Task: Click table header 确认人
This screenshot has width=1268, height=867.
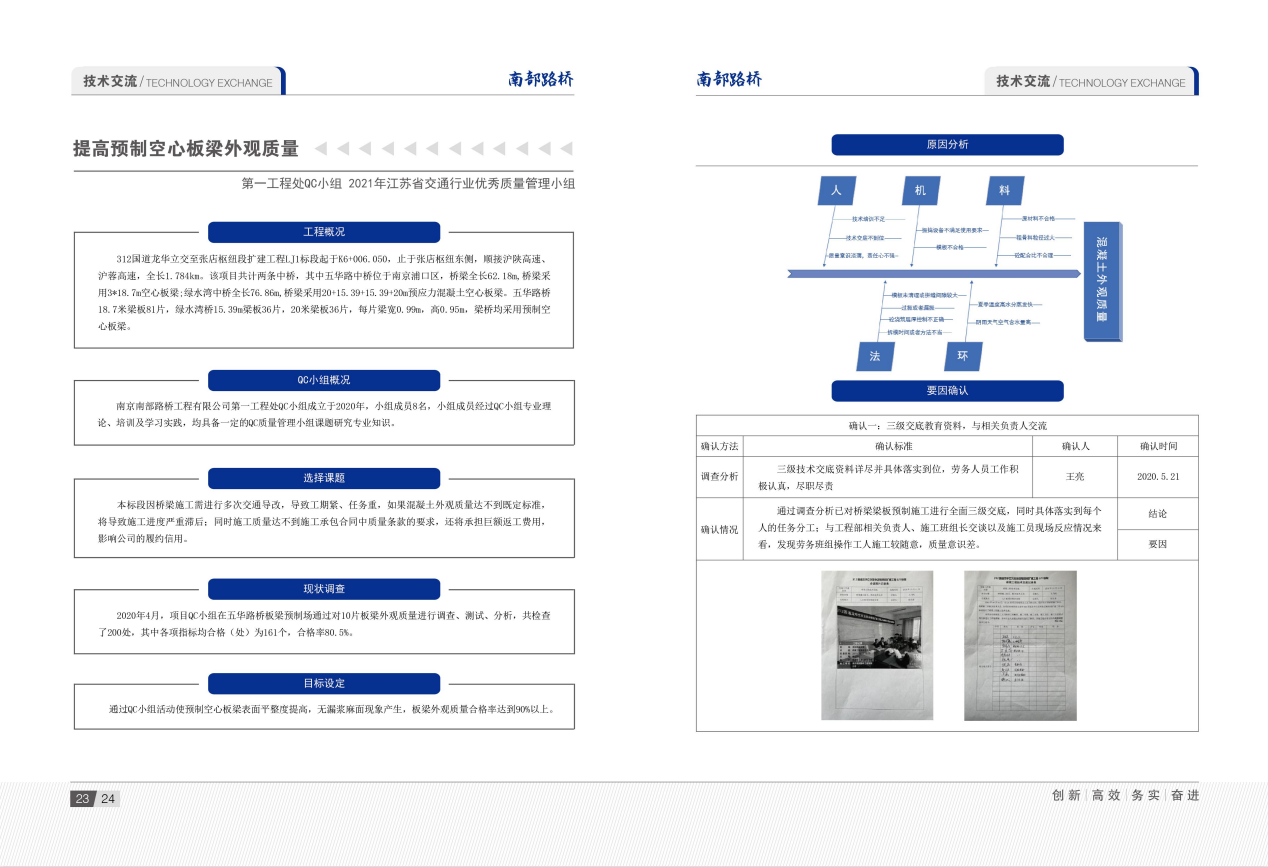Action: point(1075,446)
